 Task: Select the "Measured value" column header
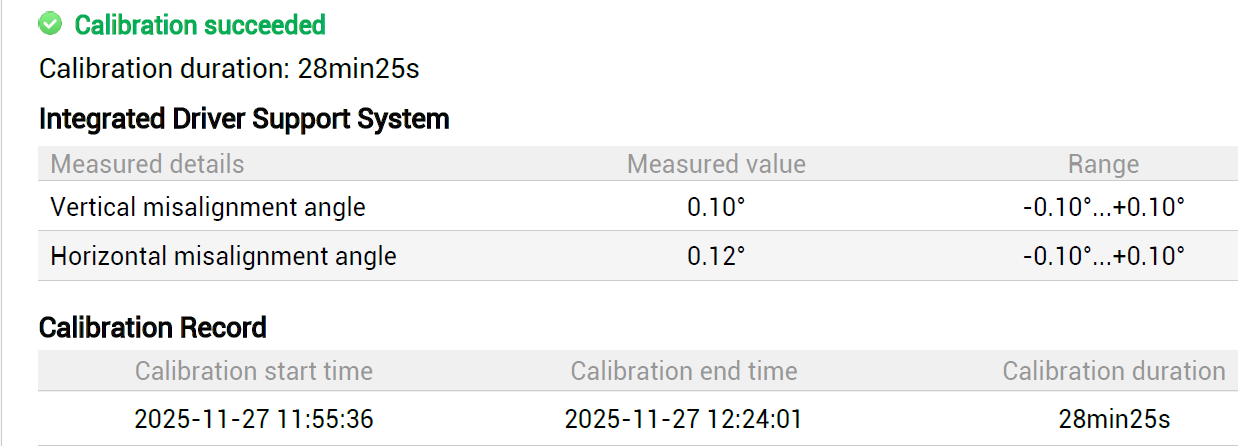[x=716, y=164]
